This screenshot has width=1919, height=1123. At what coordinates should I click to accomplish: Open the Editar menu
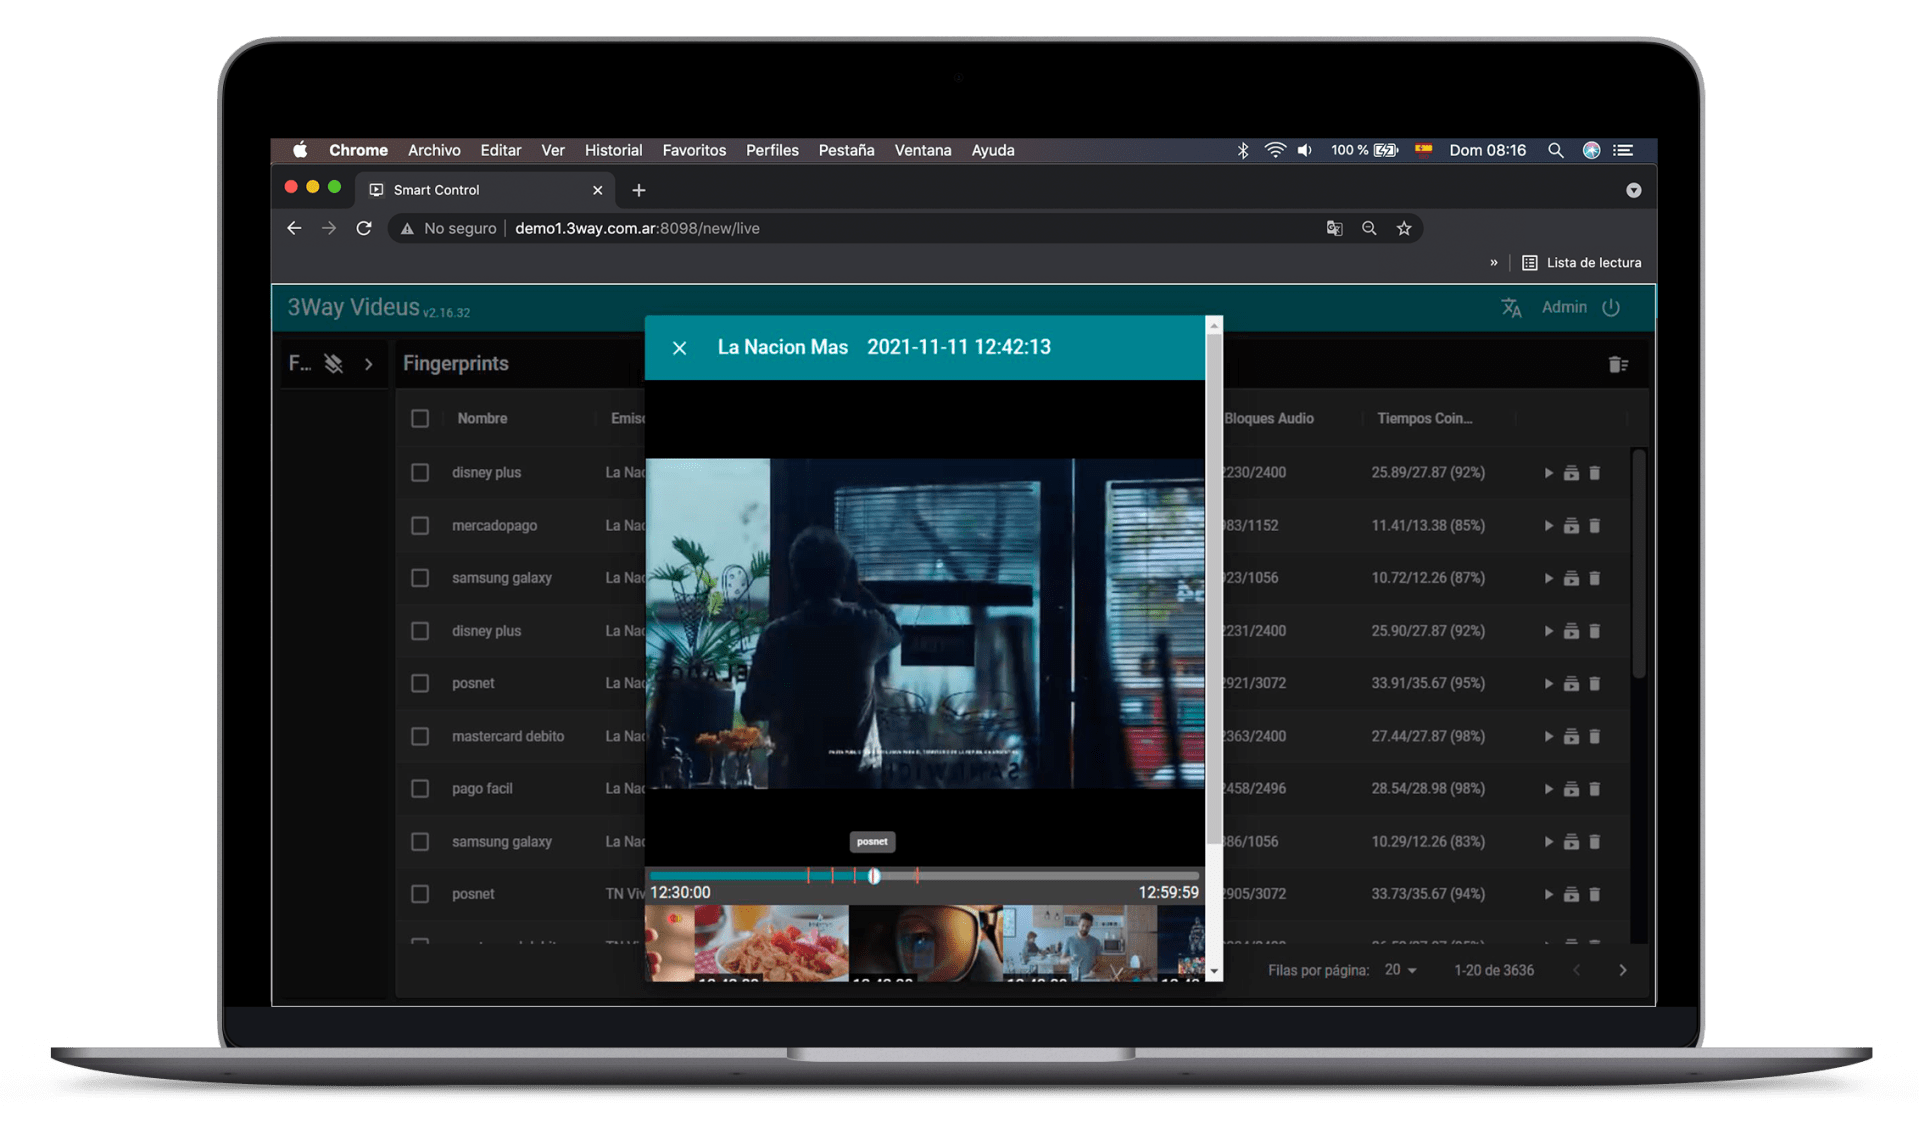tap(500, 150)
